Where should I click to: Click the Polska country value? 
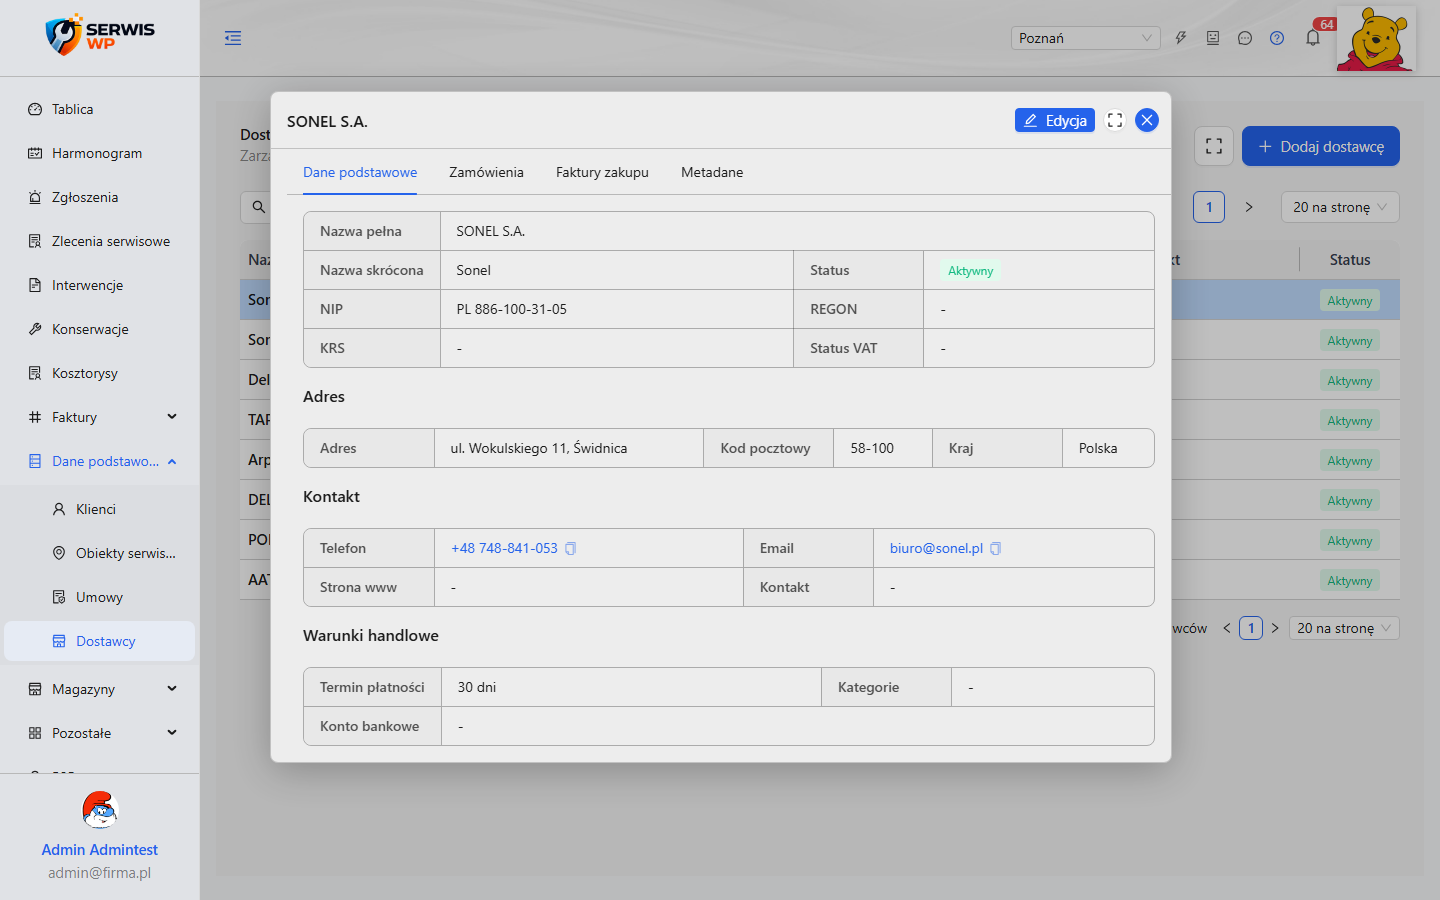tap(1098, 448)
